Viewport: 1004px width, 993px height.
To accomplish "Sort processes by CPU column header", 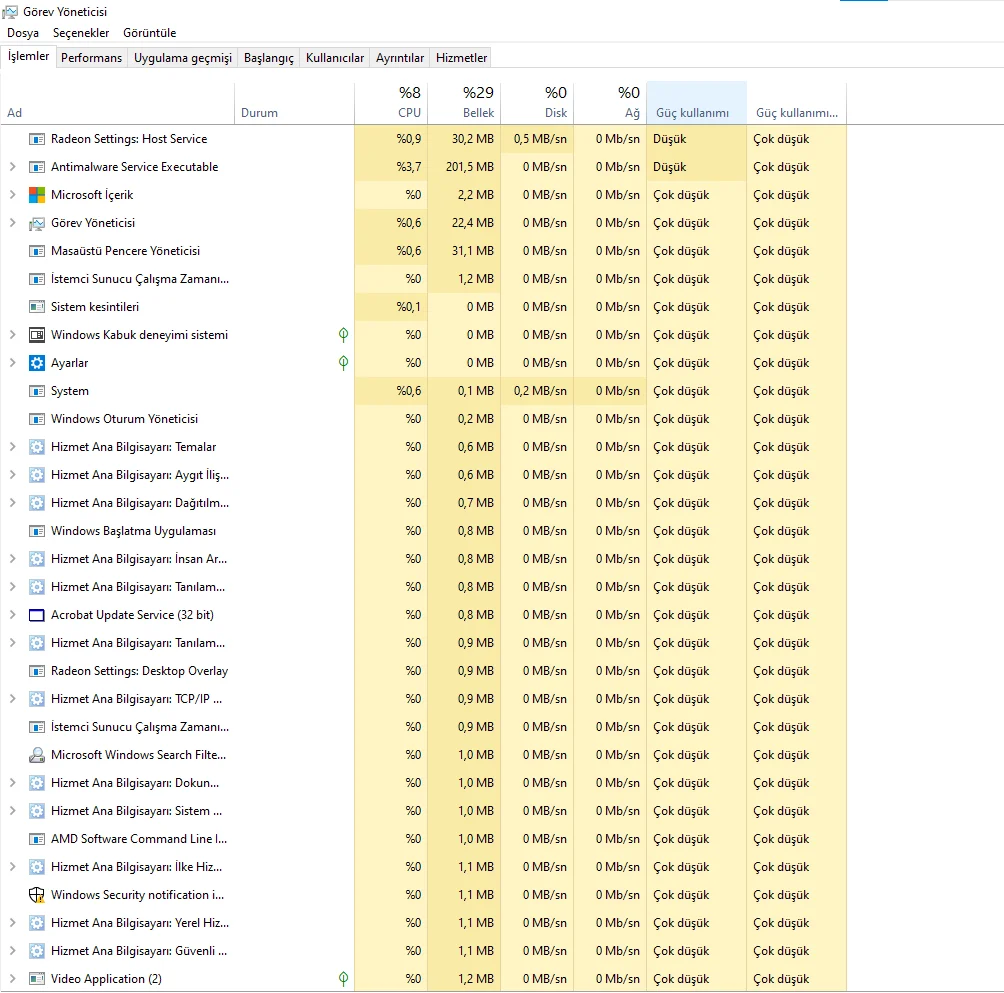I will pos(391,102).
